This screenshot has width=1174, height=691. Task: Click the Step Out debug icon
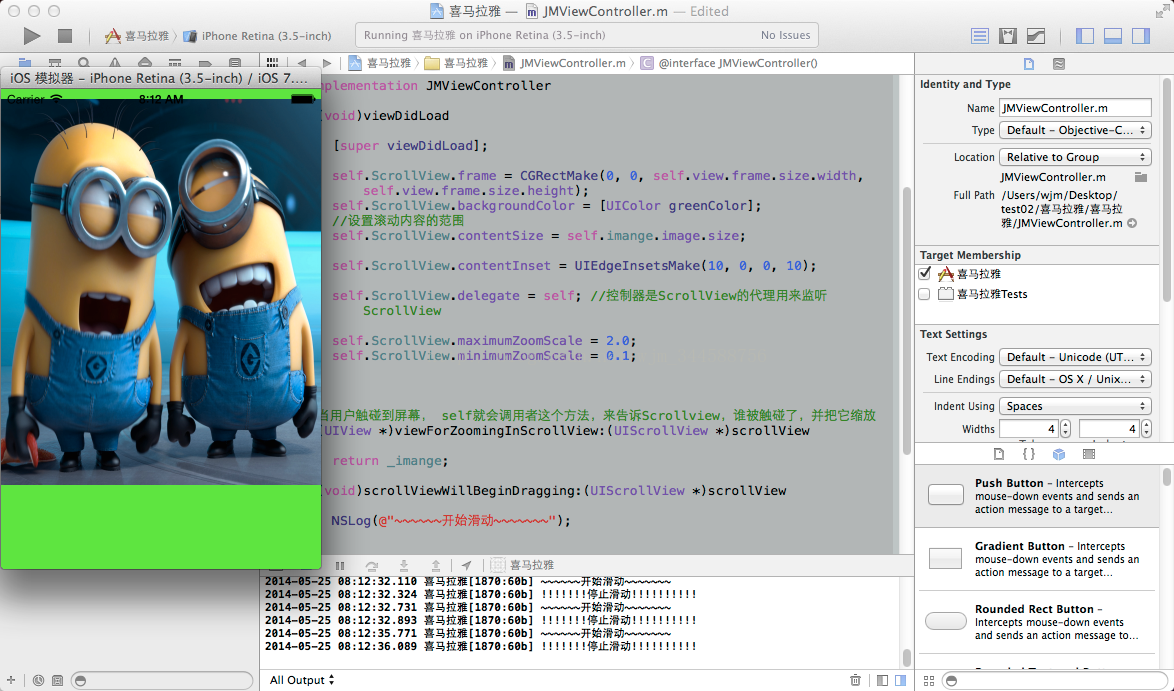[x=436, y=565]
